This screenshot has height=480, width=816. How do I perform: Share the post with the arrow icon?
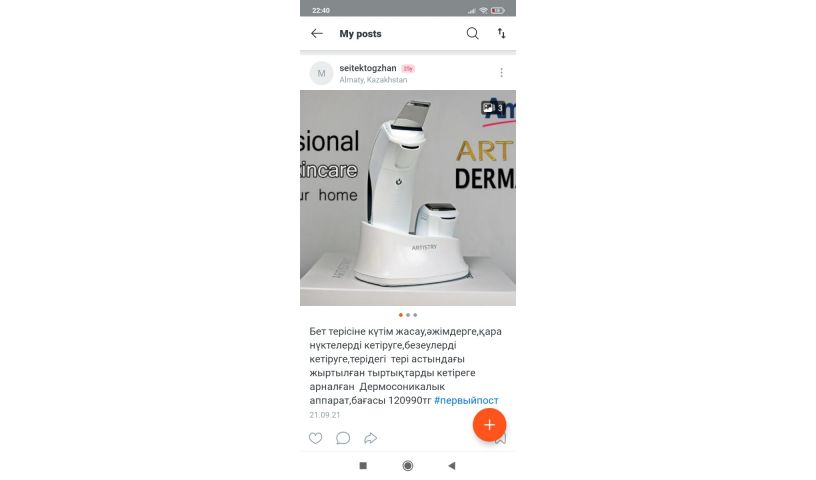(370, 438)
